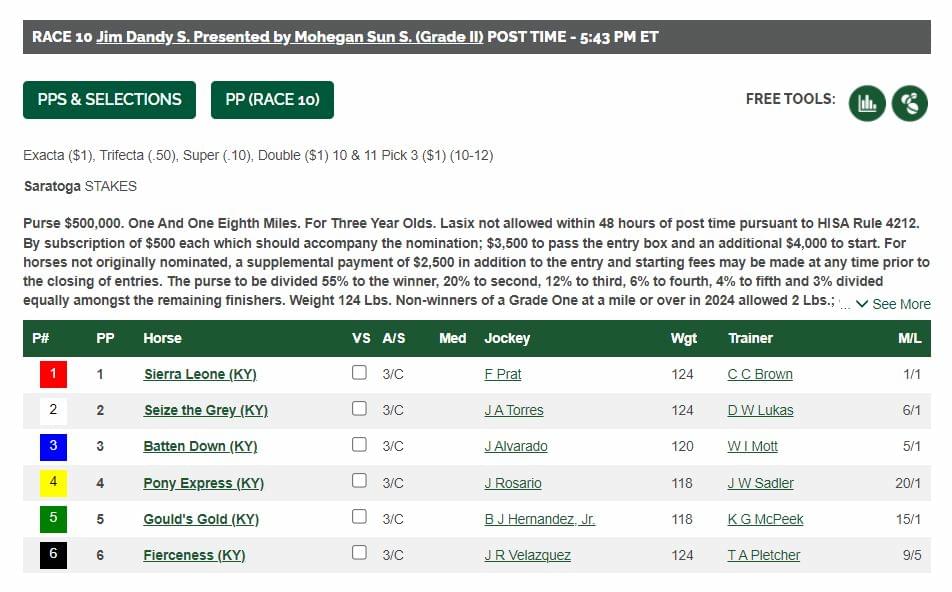
Task: Enable the VS checkbox for Pony Express
Action: tap(359, 480)
